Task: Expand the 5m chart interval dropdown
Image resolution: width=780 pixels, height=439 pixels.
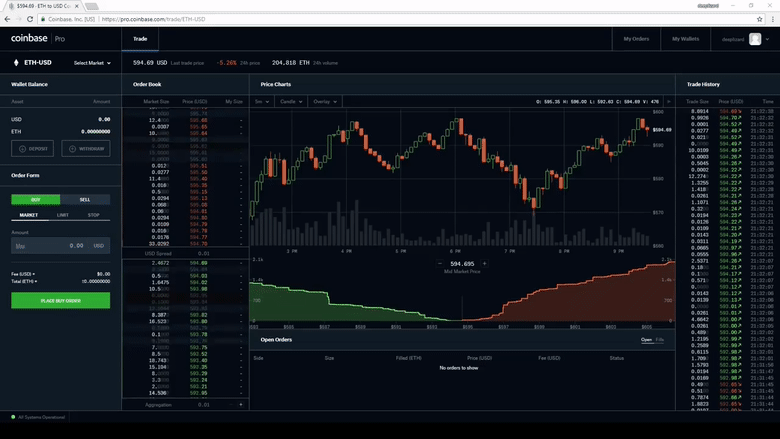Action: pyautogui.click(x=262, y=101)
